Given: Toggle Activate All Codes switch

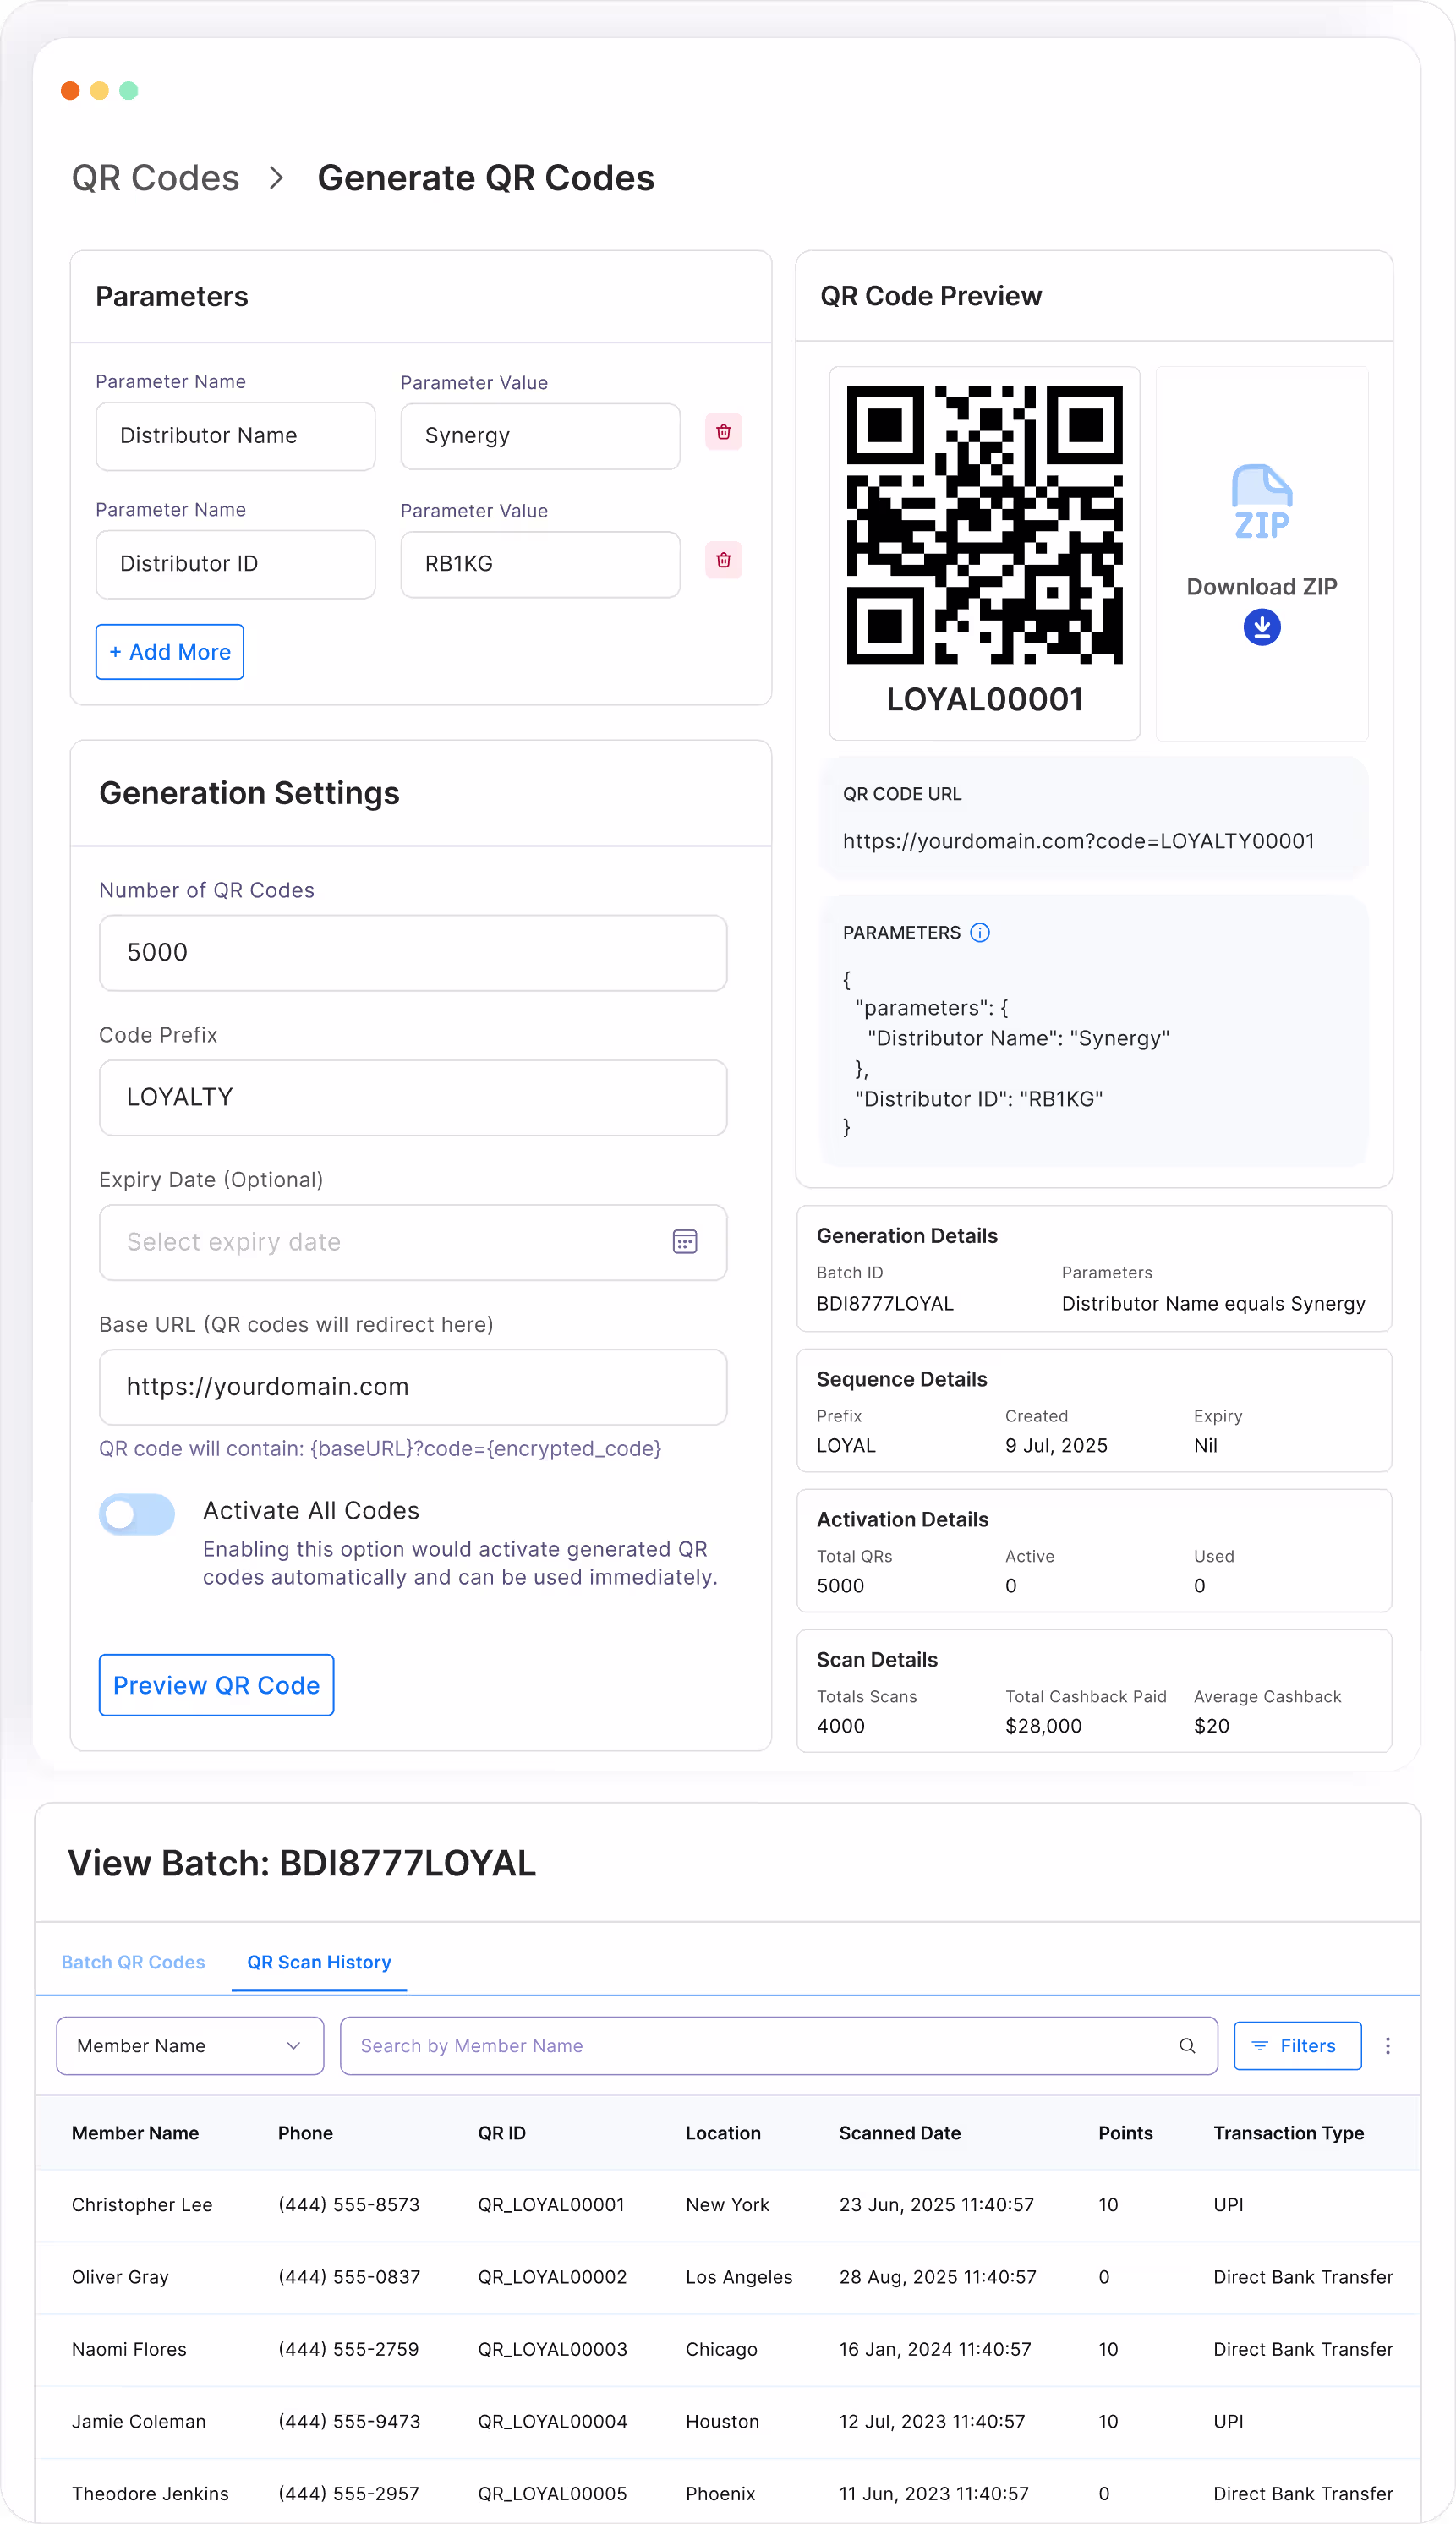Looking at the screenshot, I should (x=137, y=1514).
